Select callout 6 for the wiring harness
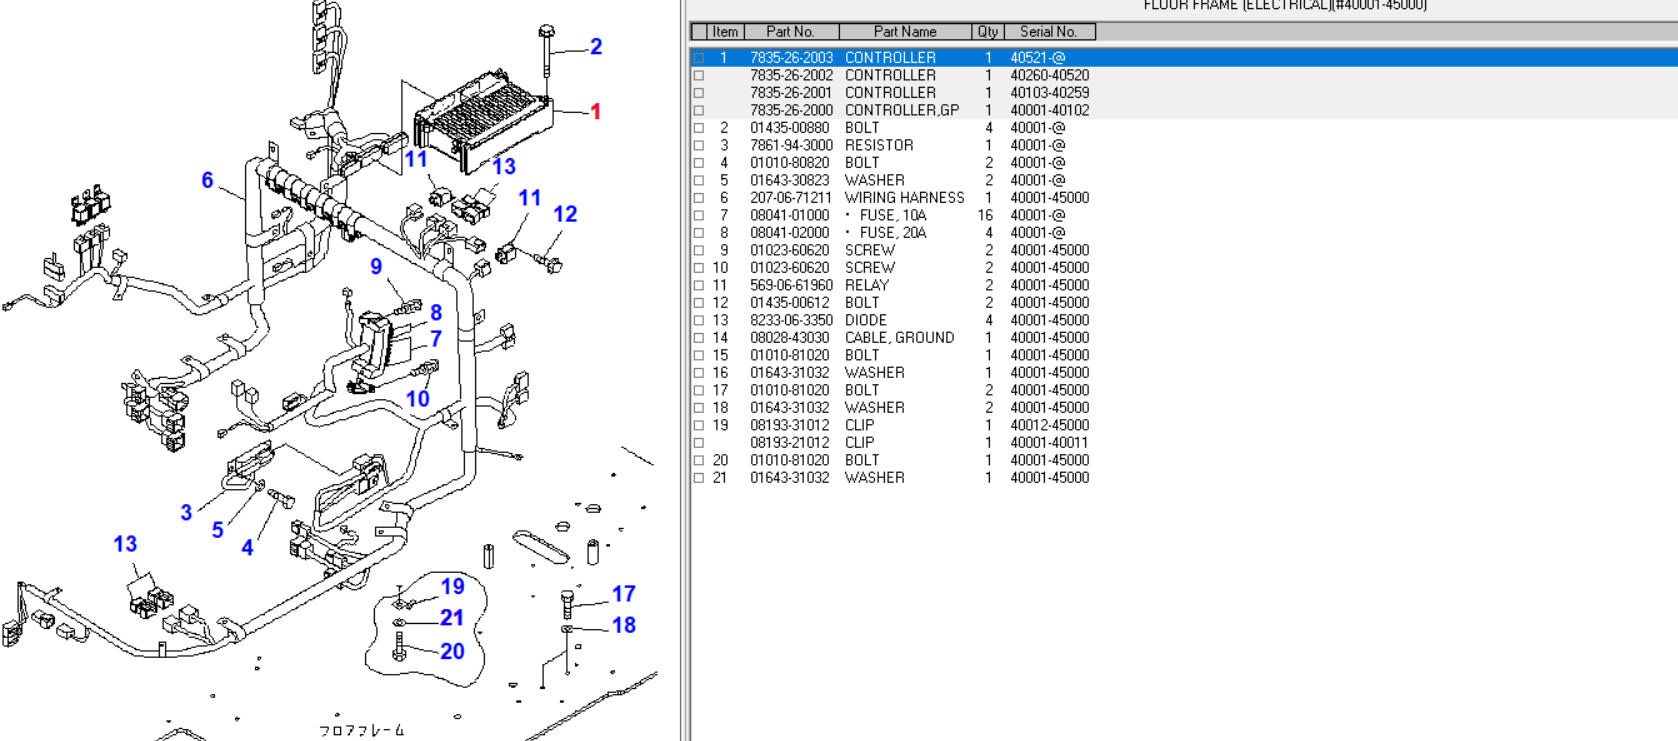 tap(207, 181)
